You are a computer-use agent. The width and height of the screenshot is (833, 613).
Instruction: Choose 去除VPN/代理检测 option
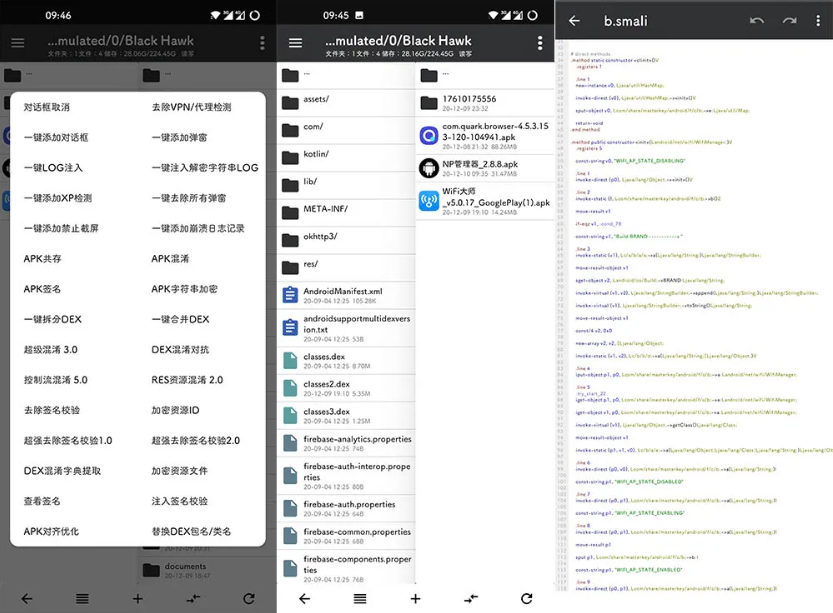tap(191, 107)
